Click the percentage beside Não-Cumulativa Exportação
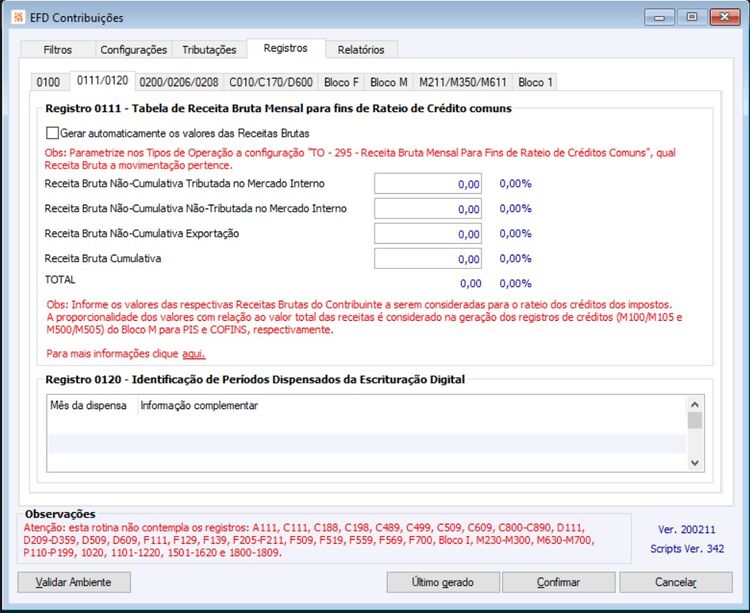The image size is (750, 613). tap(516, 233)
